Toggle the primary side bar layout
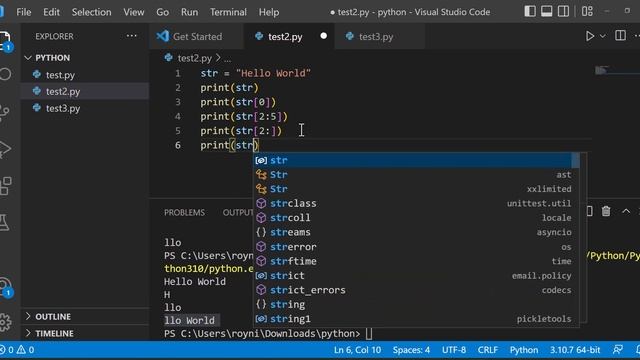 pyautogui.click(x=530, y=11)
